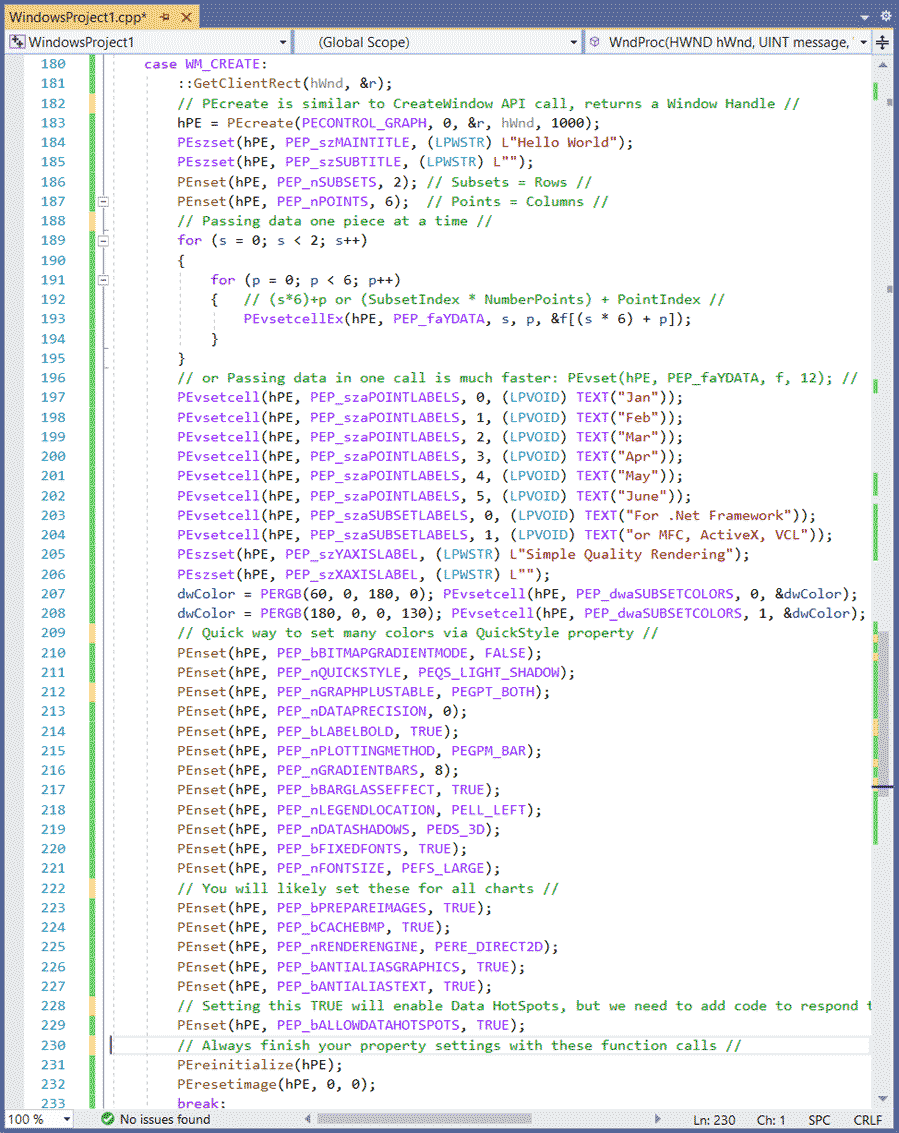Open the document well options gear icon
Image resolution: width=899 pixels, height=1133 pixels.
(x=884, y=16)
